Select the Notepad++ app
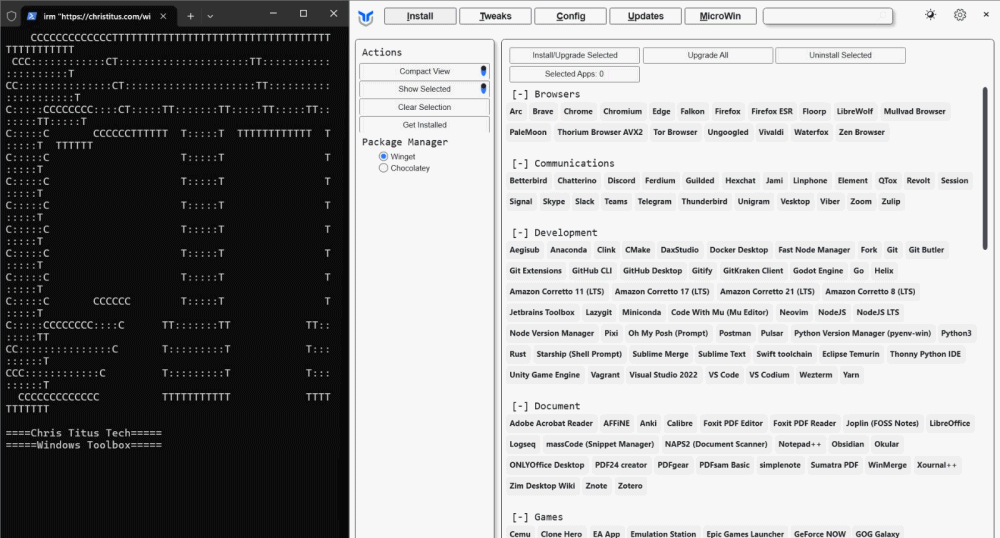 799,445
